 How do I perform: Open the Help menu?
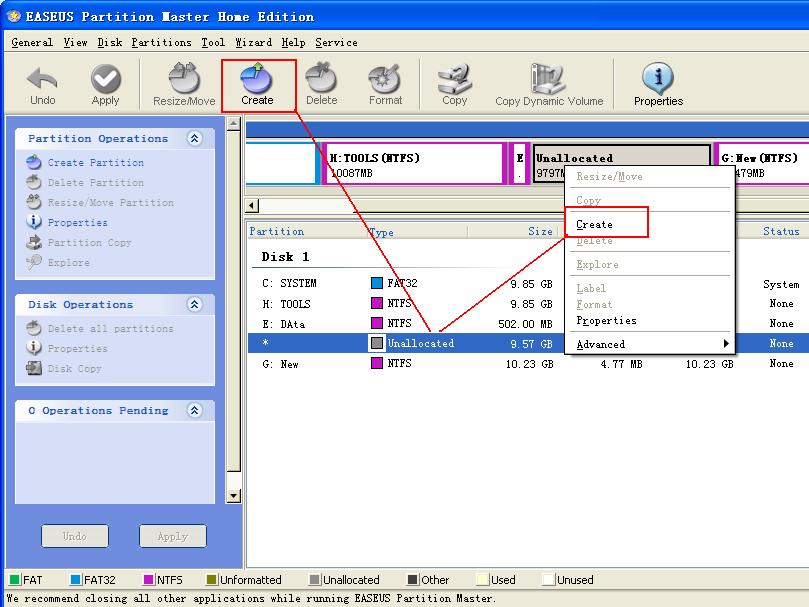coord(294,42)
